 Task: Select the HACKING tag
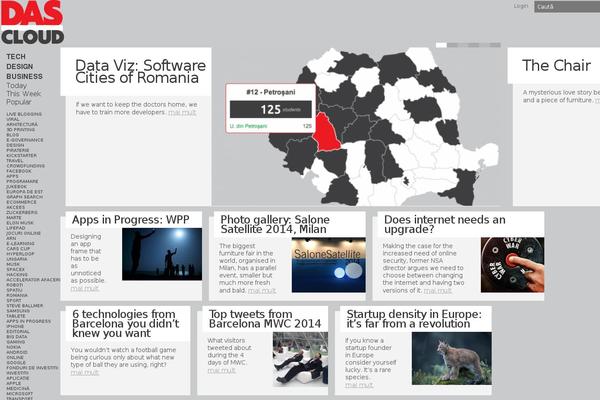click(x=17, y=274)
